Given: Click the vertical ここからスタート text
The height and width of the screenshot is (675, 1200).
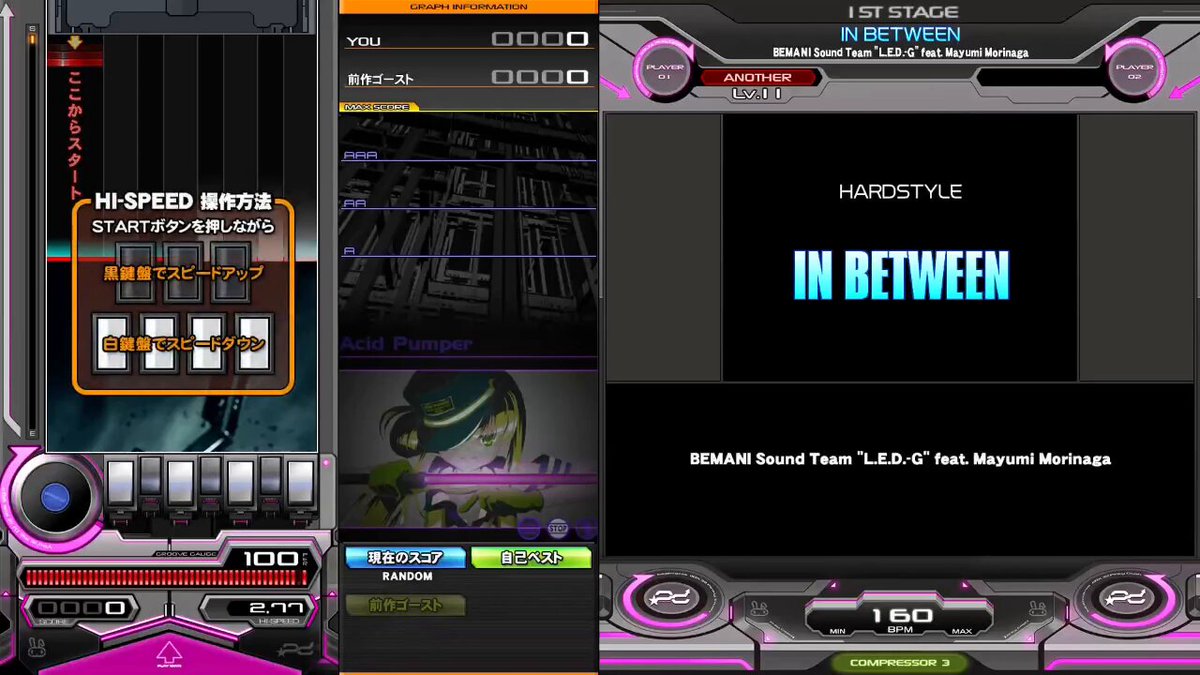Looking at the screenshot, I should [x=75, y=135].
